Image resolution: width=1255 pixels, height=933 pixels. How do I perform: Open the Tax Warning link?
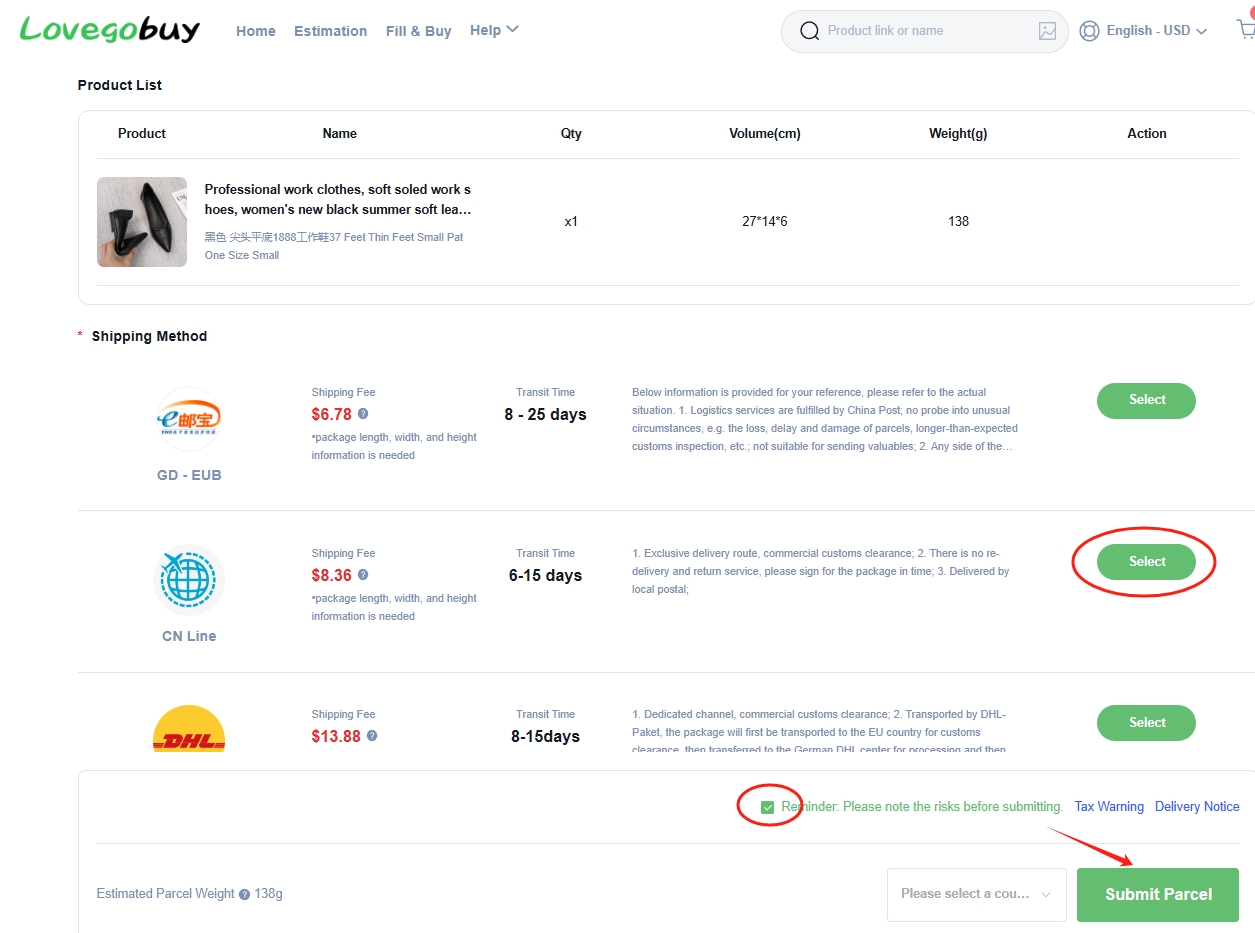pyautogui.click(x=1109, y=807)
